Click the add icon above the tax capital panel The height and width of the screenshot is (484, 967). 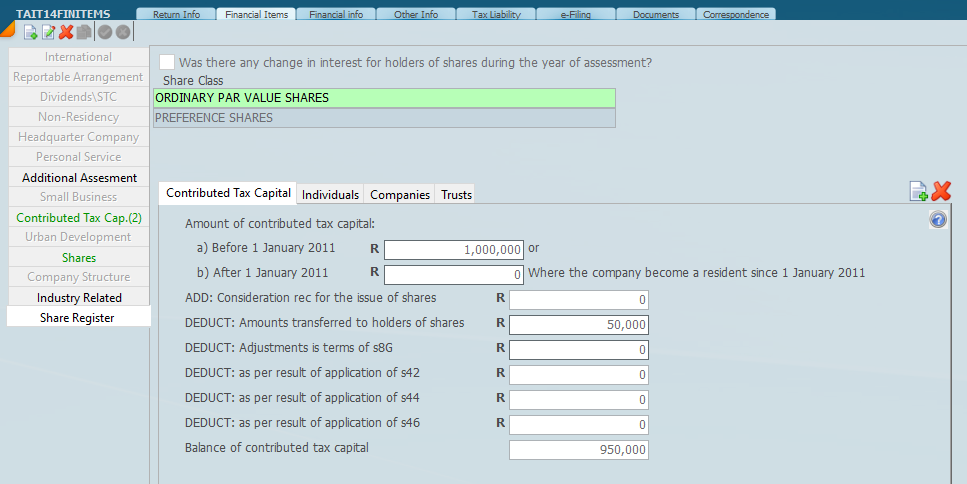(x=918, y=191)
